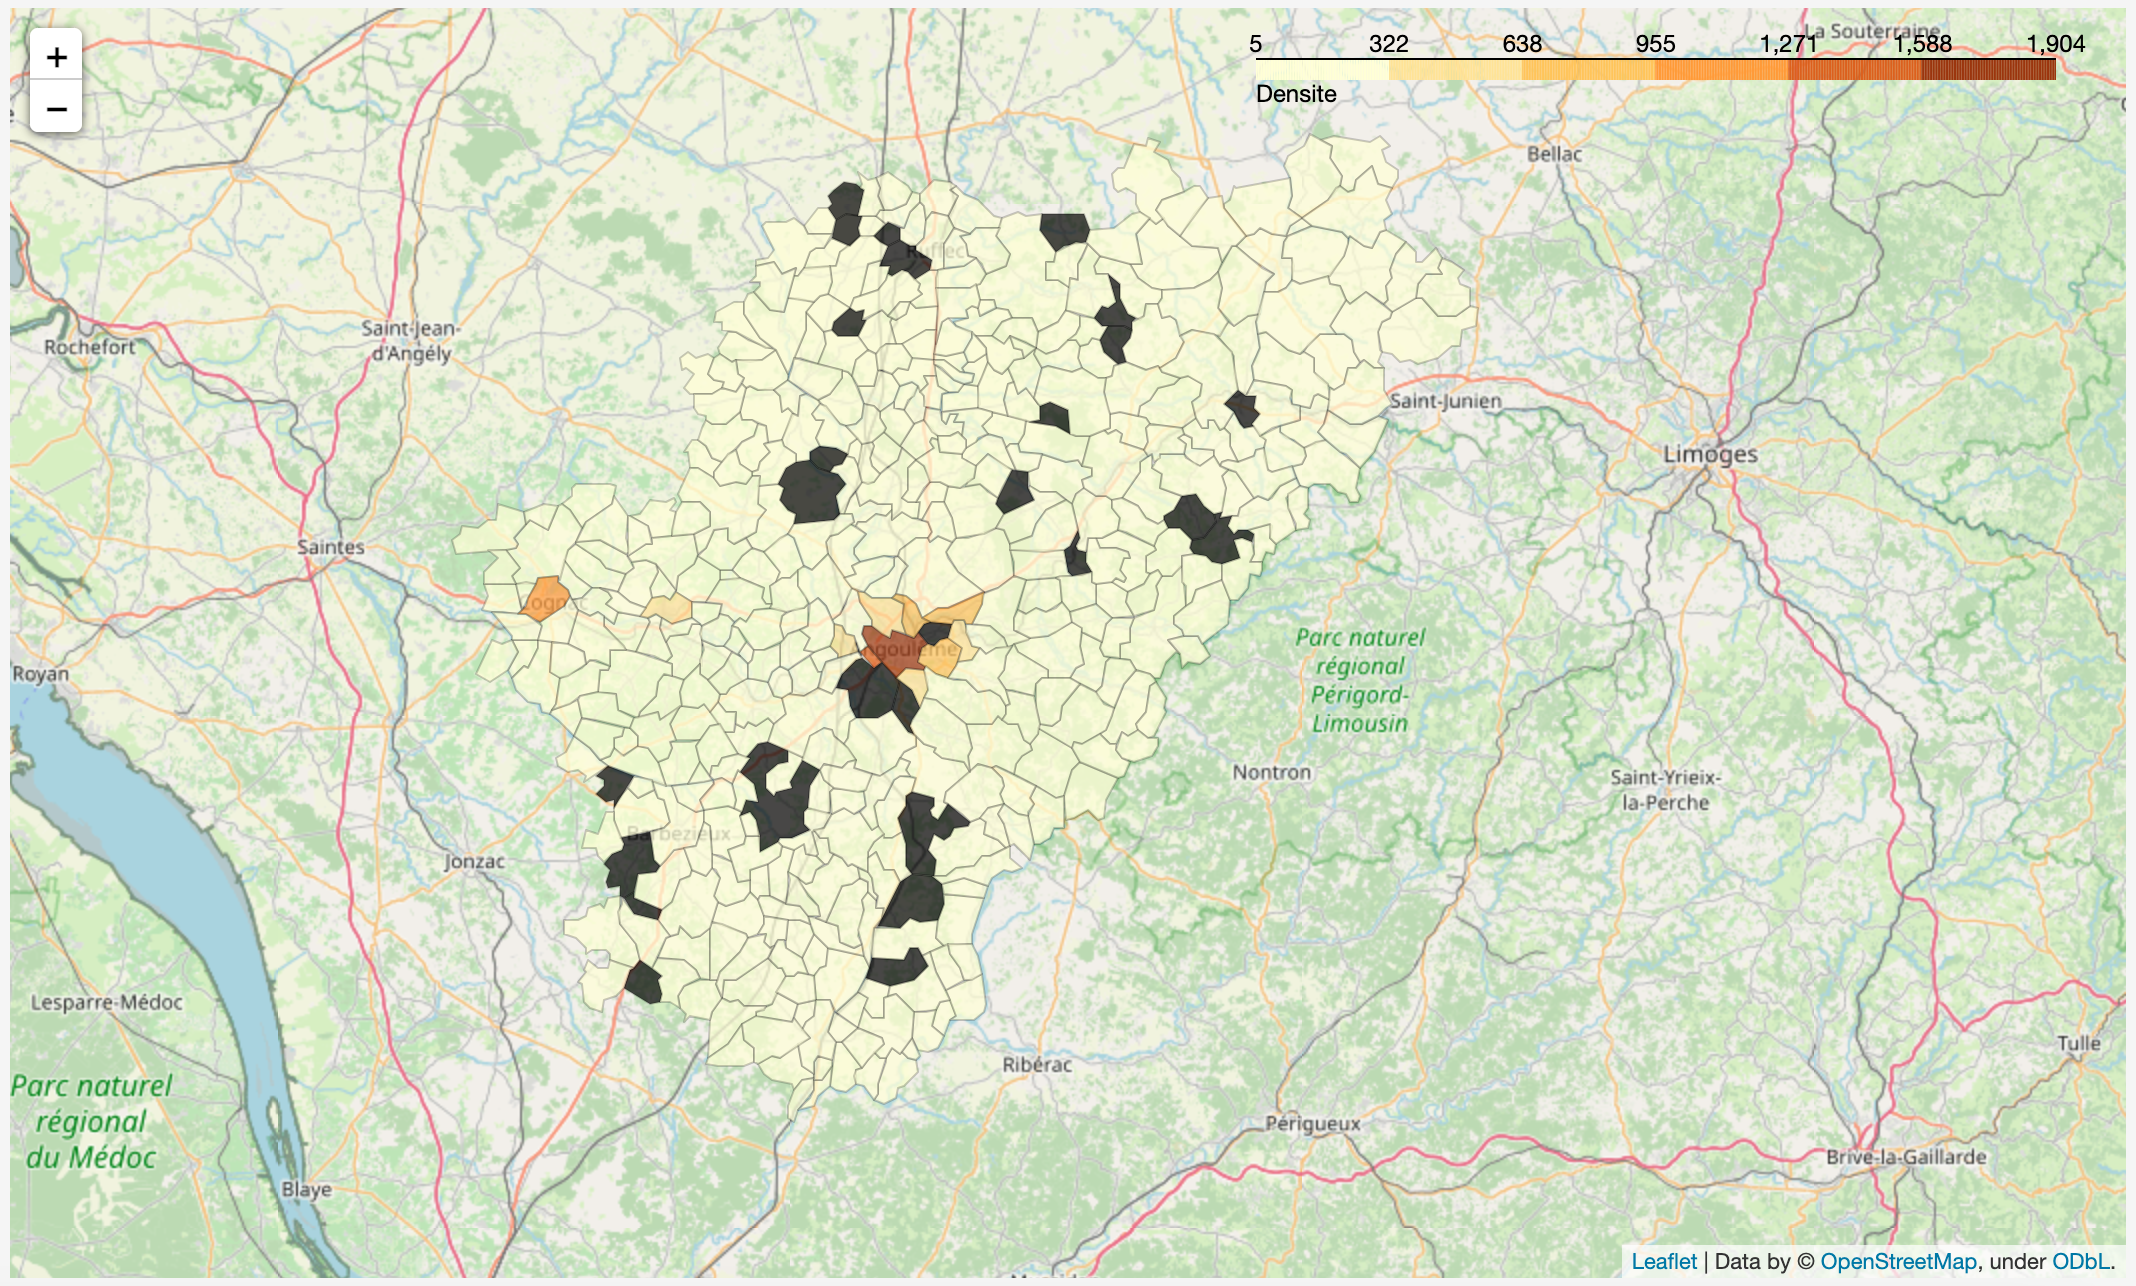Image resolution: width=2136 pixels, height=1286 pixels.
Task: Zoom out with the minus button
Action: (x=56, y=108)
